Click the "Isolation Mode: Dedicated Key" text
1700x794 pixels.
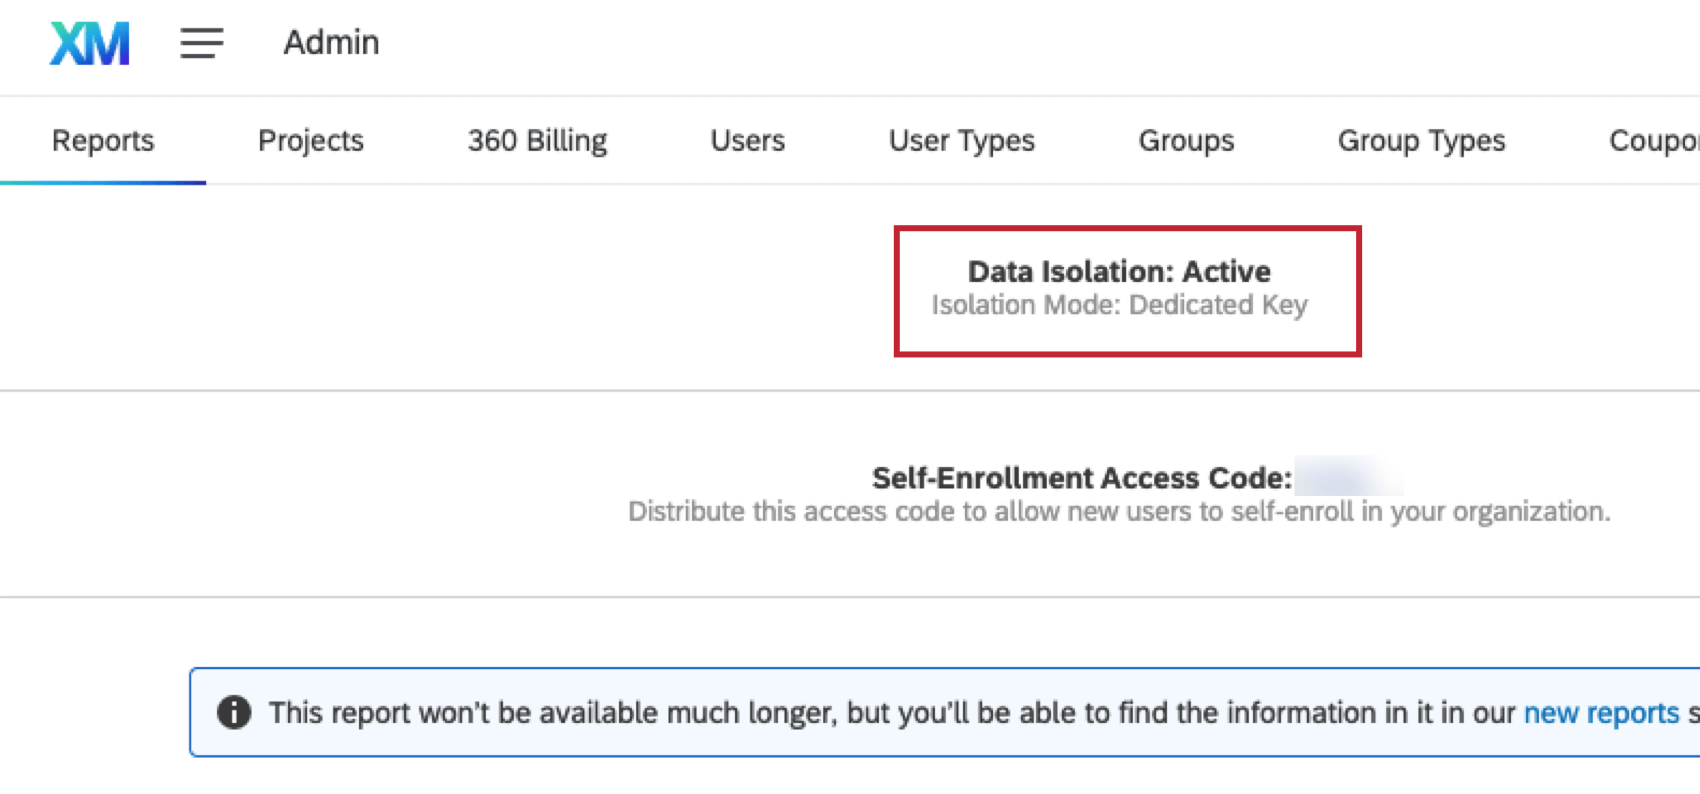[x=1118, y=305]
